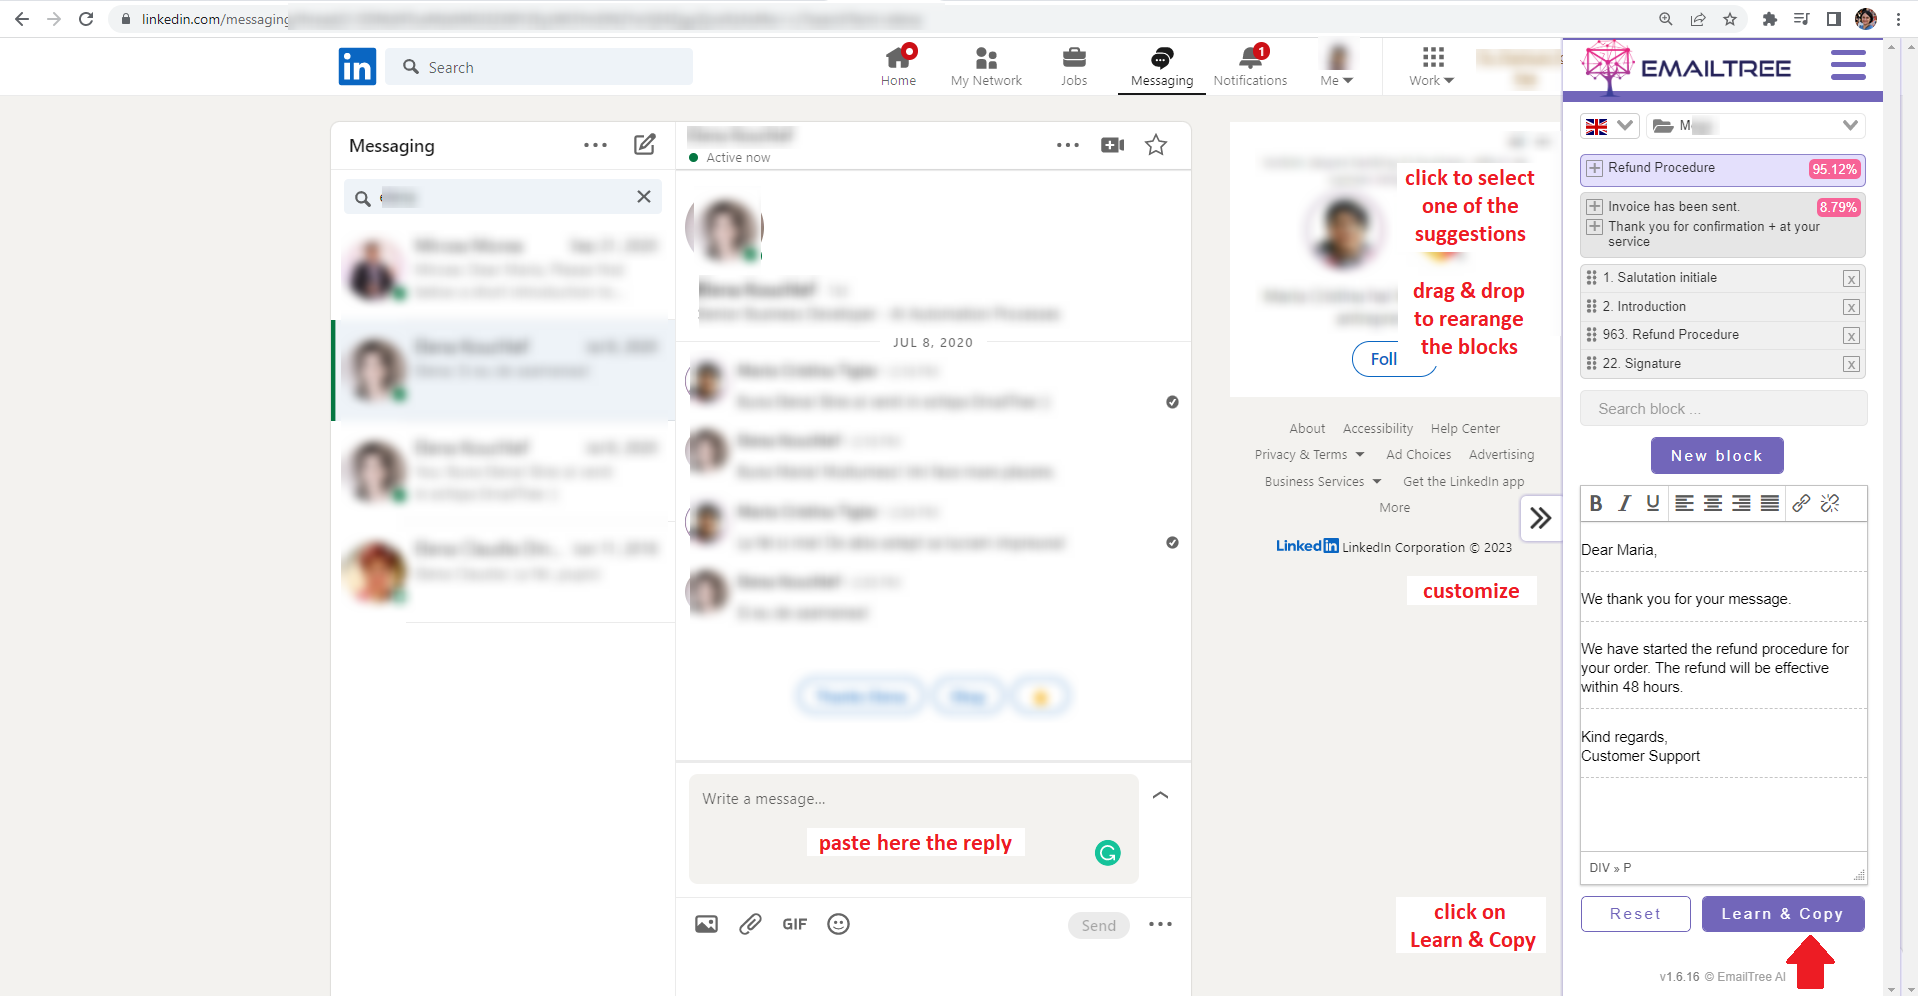The height and width of the screenshot is (996, 1918).
Task: Open the emoji picker
Action: pyautogui.click(x=839, y=924)
